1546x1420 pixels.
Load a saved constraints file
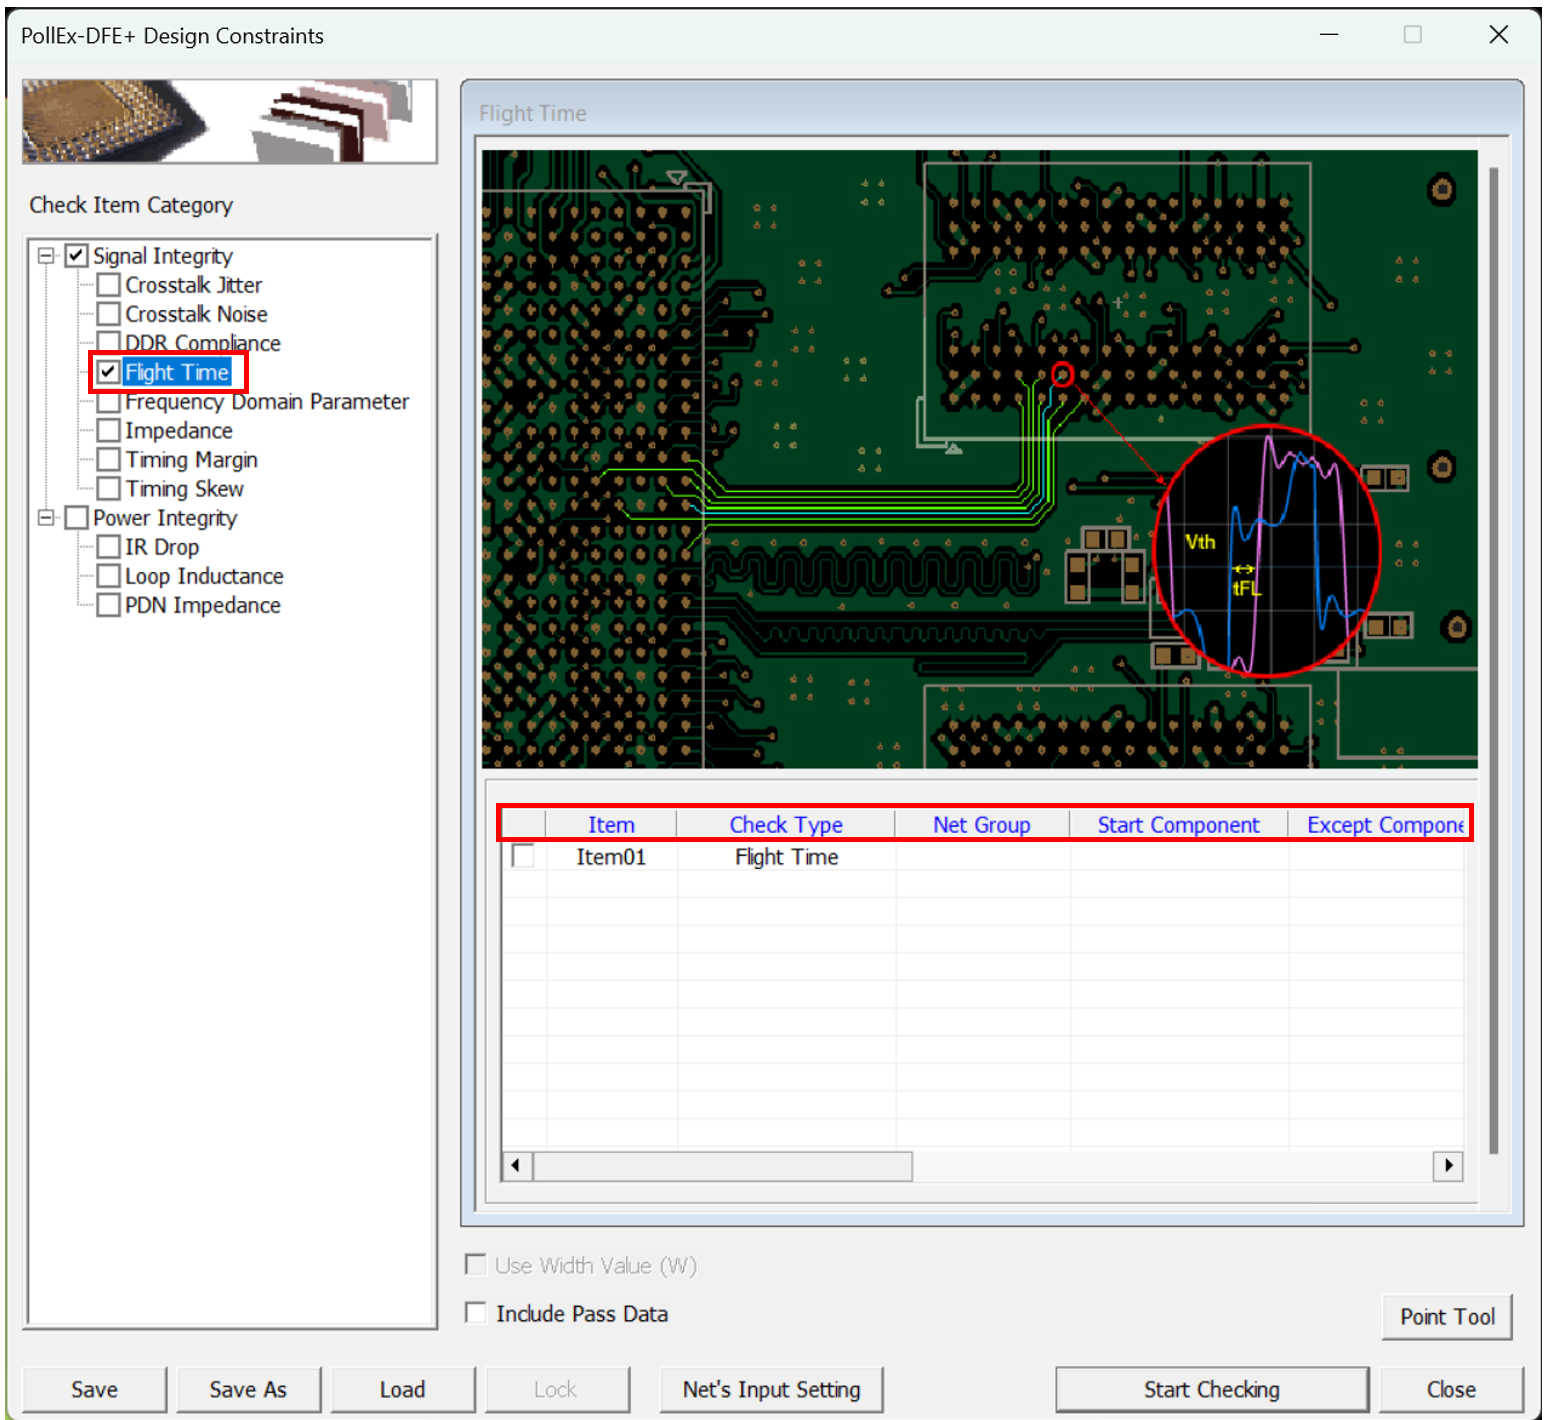[402, 1389]
